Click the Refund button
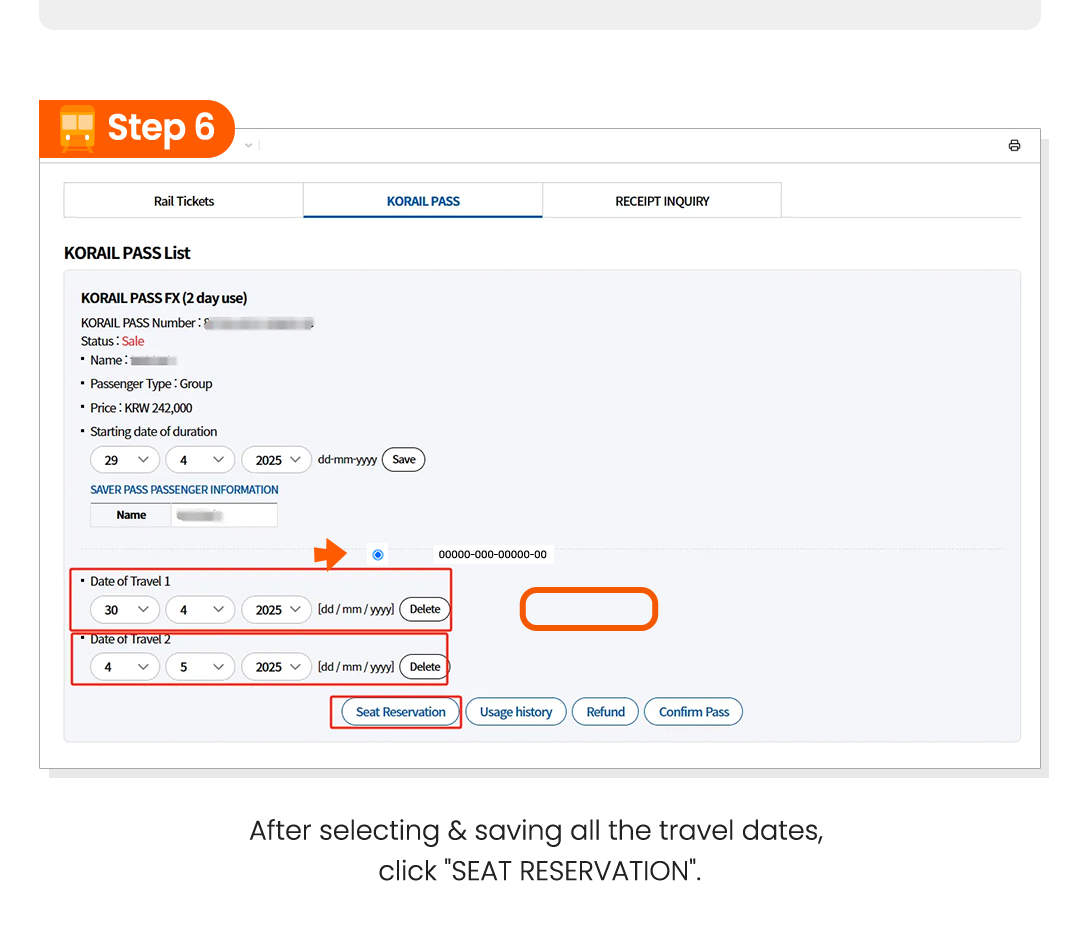This screenshot has width=1080, height=931. point(605,712)
